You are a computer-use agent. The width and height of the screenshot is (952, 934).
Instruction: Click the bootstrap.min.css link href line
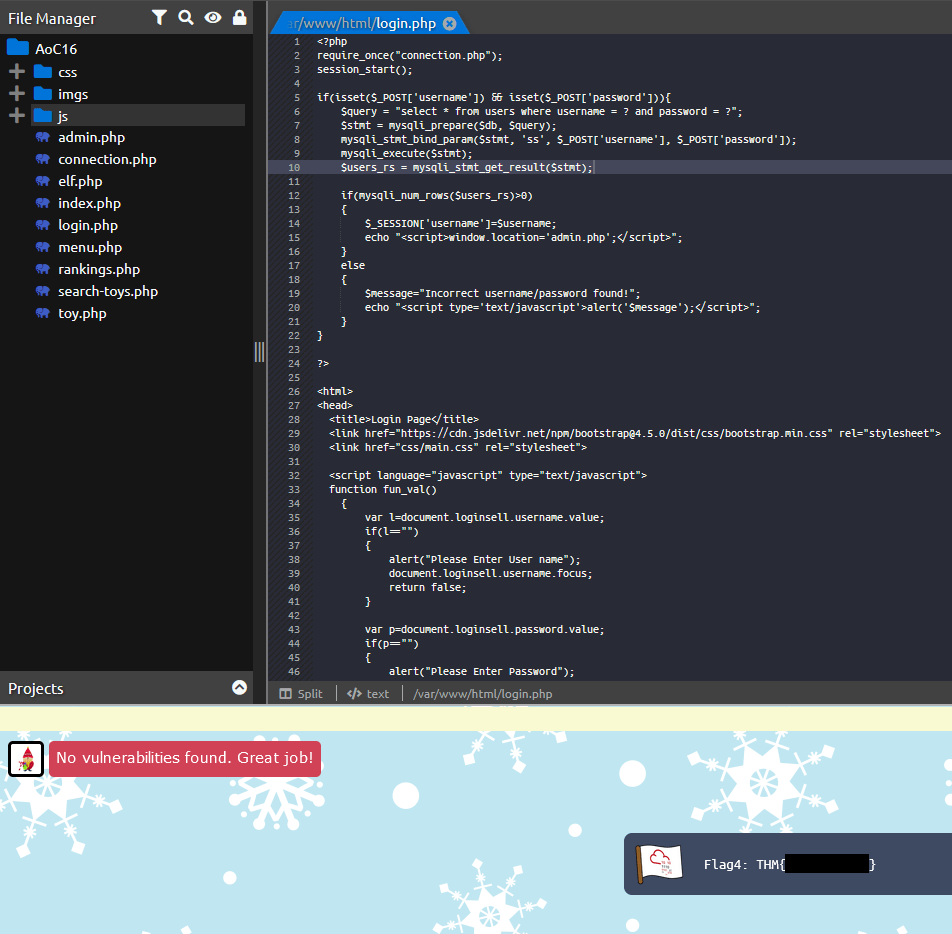635,434
